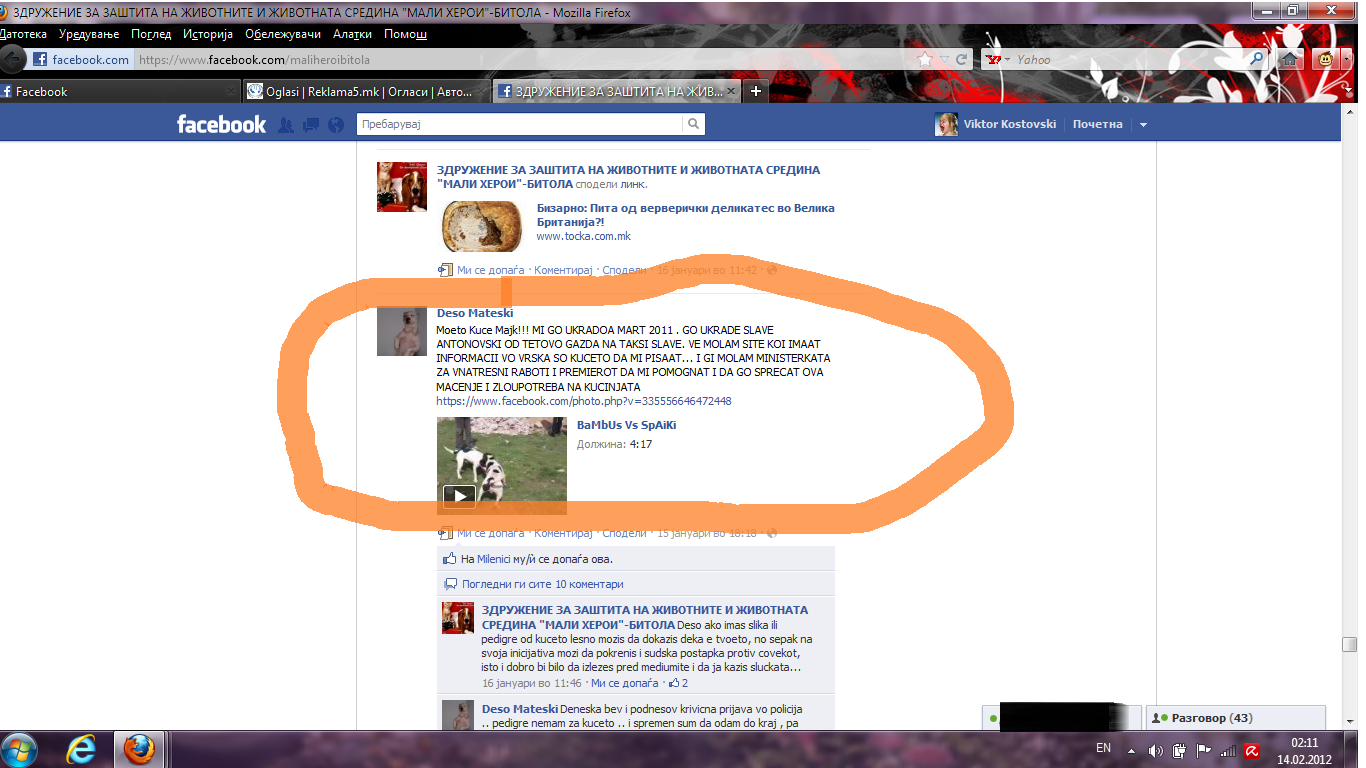Click the Почетна link

pos(1097,125)
